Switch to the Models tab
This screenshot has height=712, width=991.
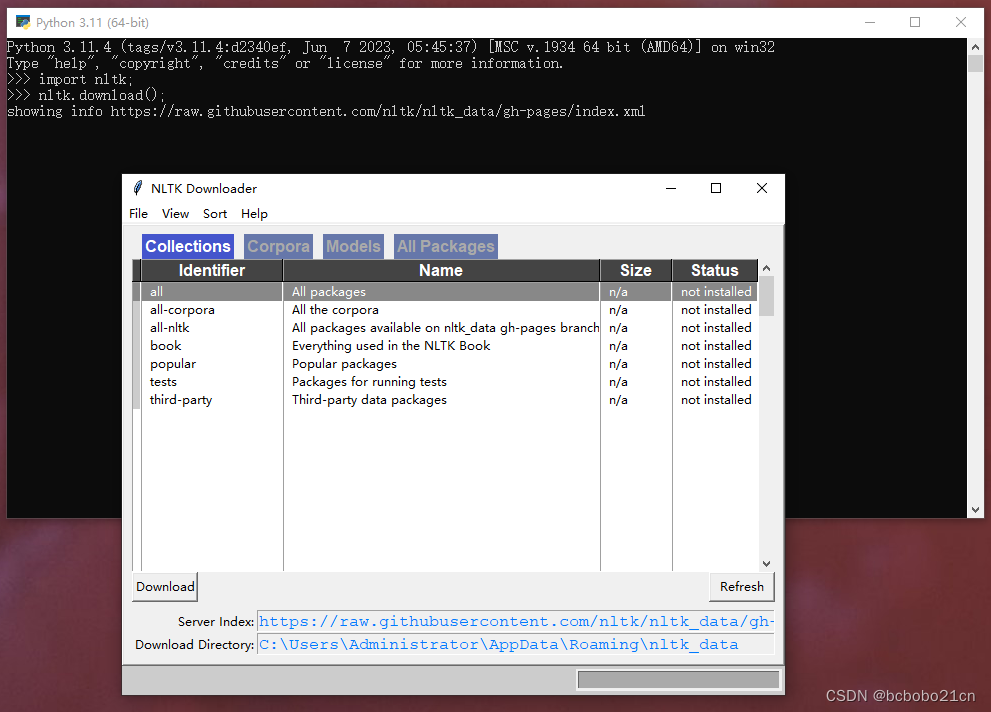tap(353, 246)
